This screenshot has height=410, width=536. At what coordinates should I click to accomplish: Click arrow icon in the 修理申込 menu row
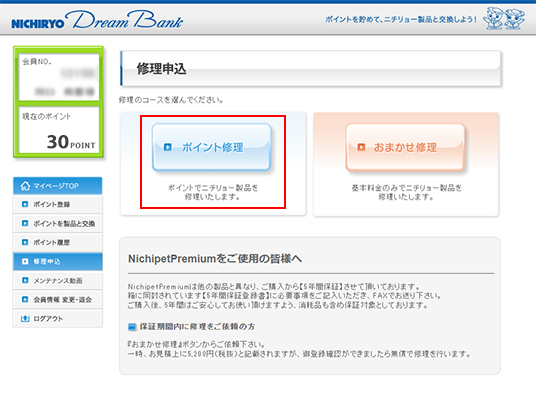click(25, 261)
